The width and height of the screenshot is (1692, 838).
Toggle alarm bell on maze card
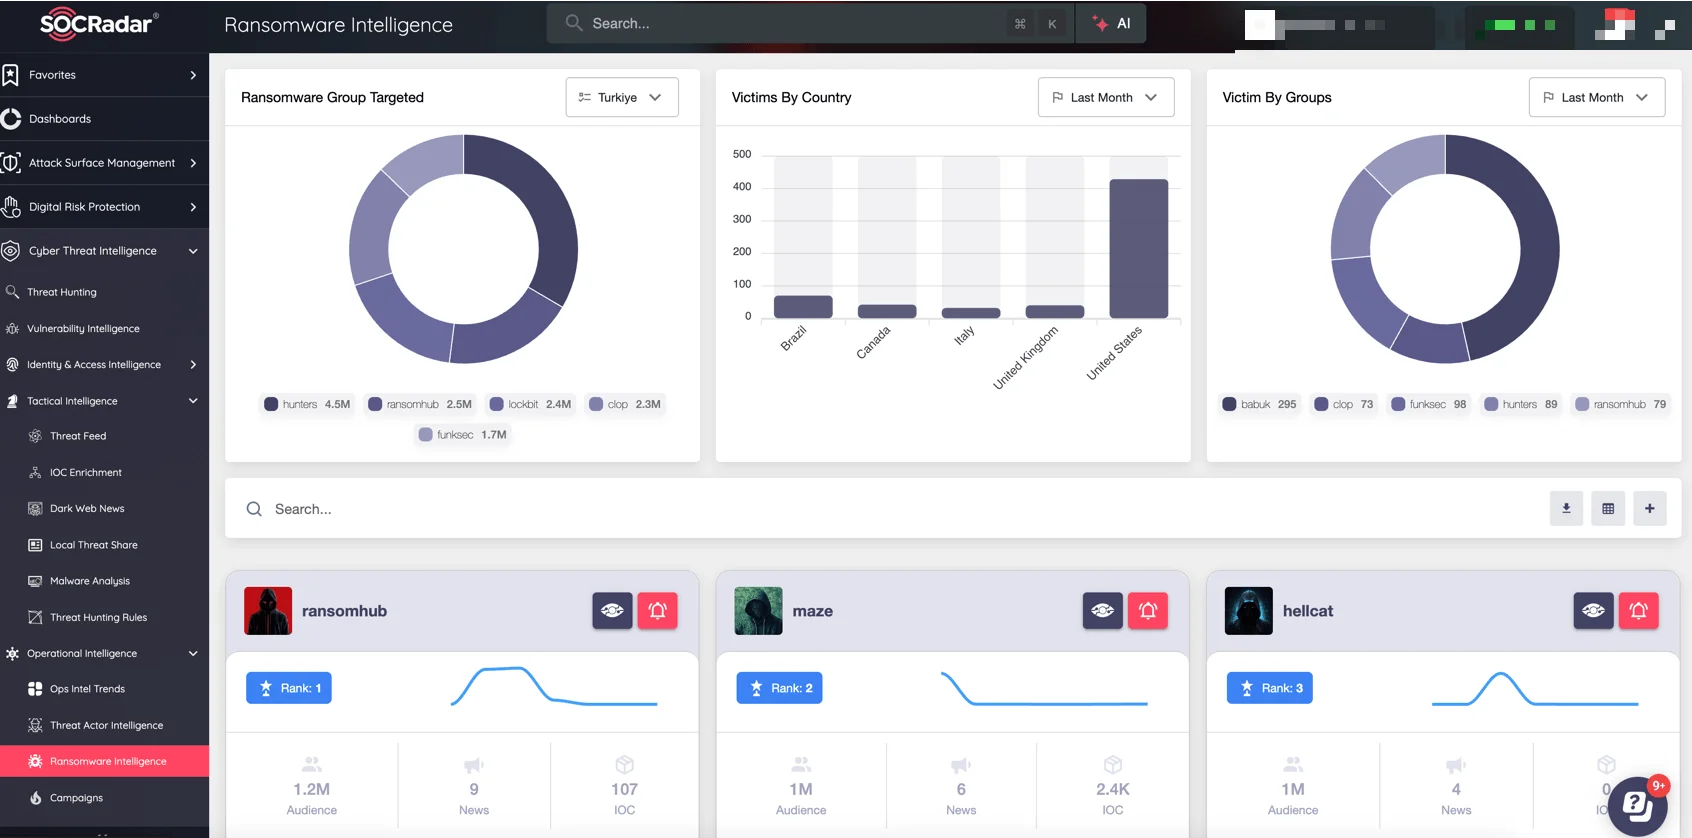1148,610
